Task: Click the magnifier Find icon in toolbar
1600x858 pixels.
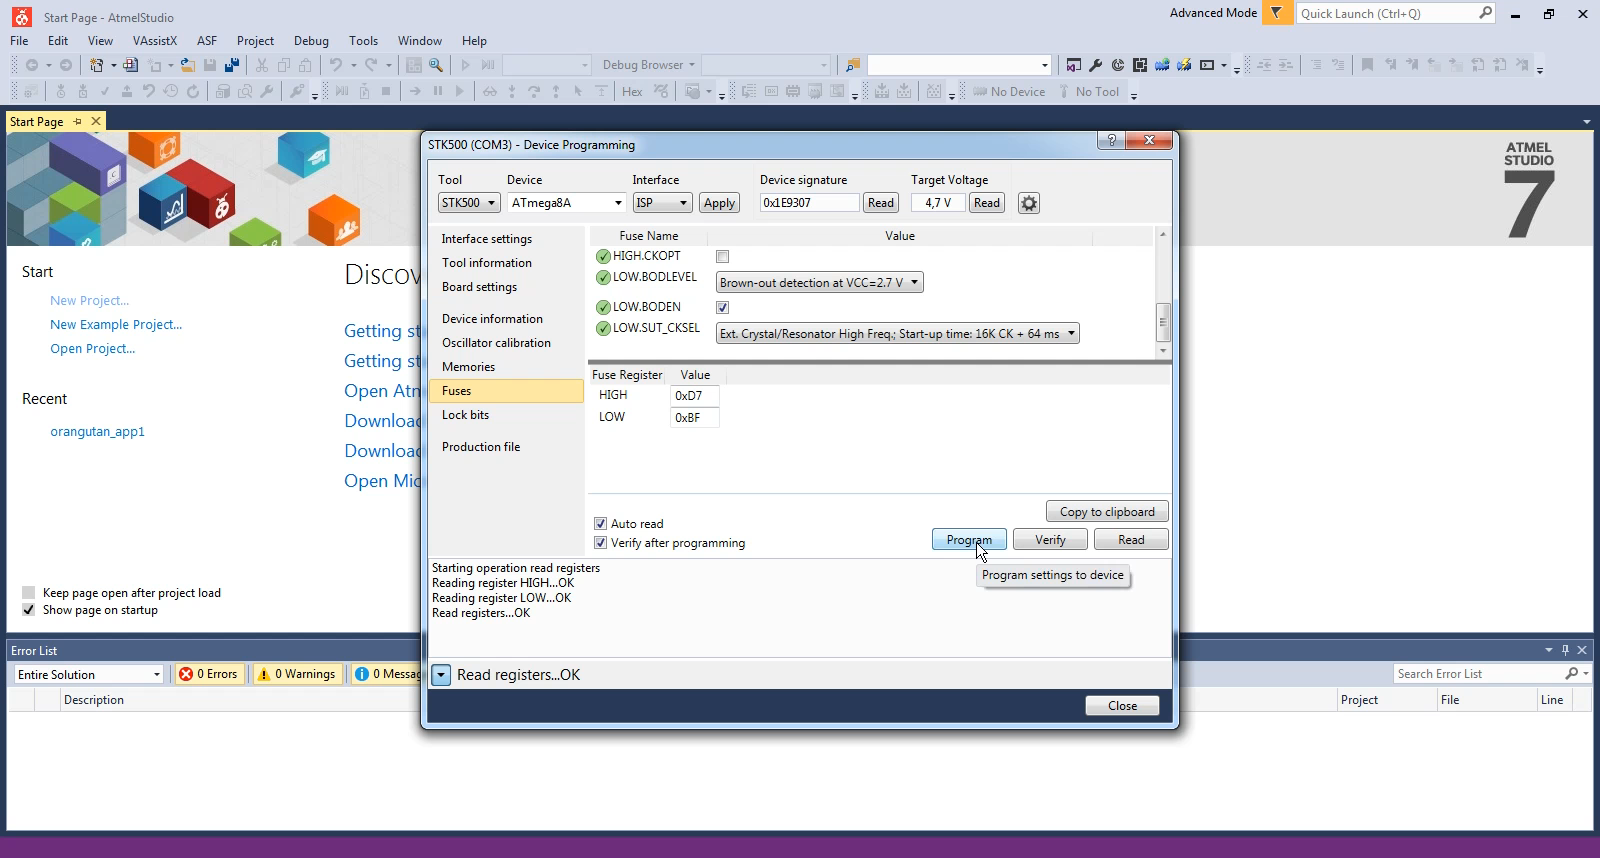Action: pos(436,65)
